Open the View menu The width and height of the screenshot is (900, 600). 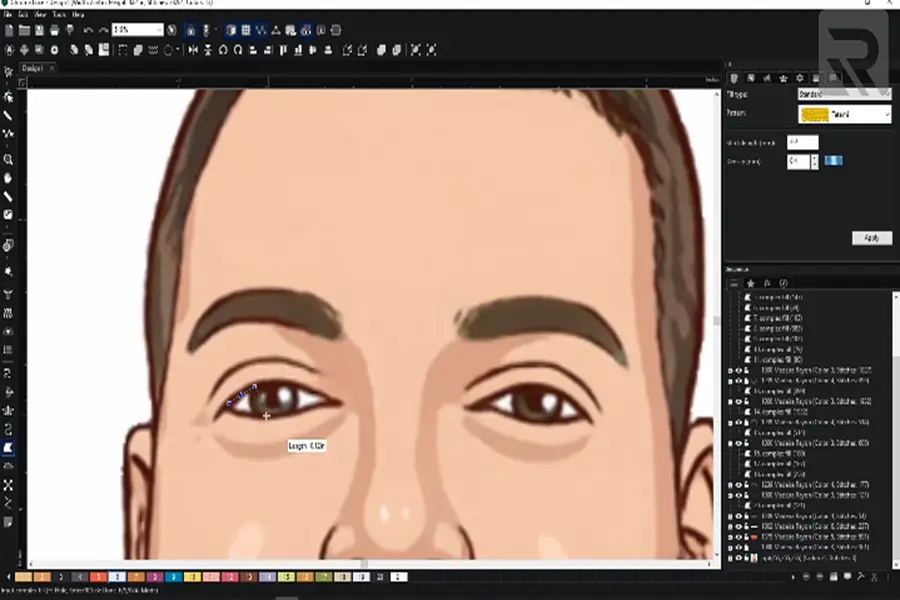coord(40,14)
